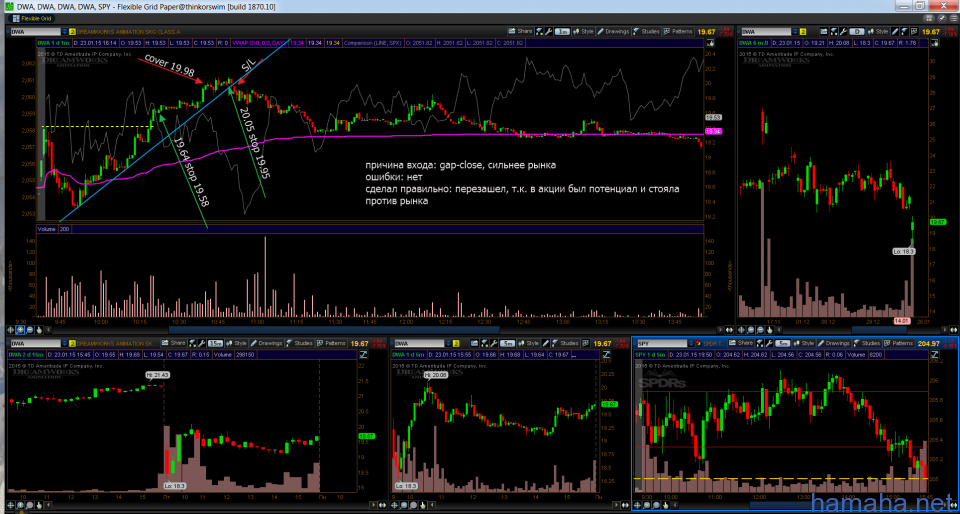
Task: Click pan crosshair icon under main chart
Action: click(x=10, y=330)
